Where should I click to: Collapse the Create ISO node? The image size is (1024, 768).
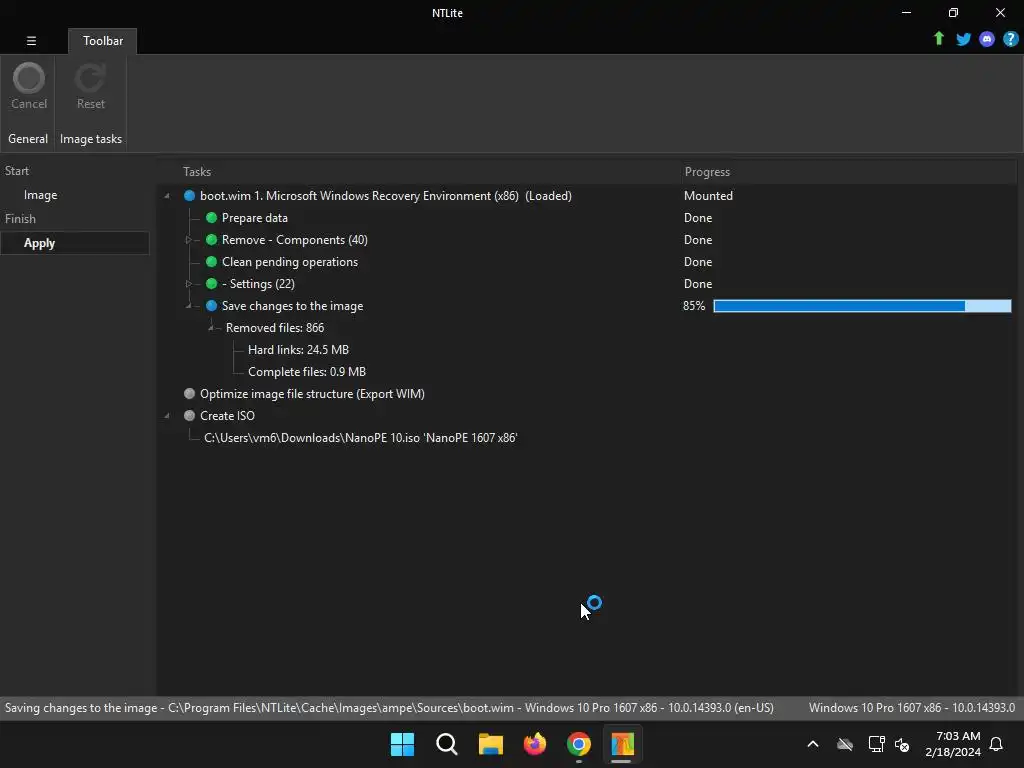(x=167, y=415)
